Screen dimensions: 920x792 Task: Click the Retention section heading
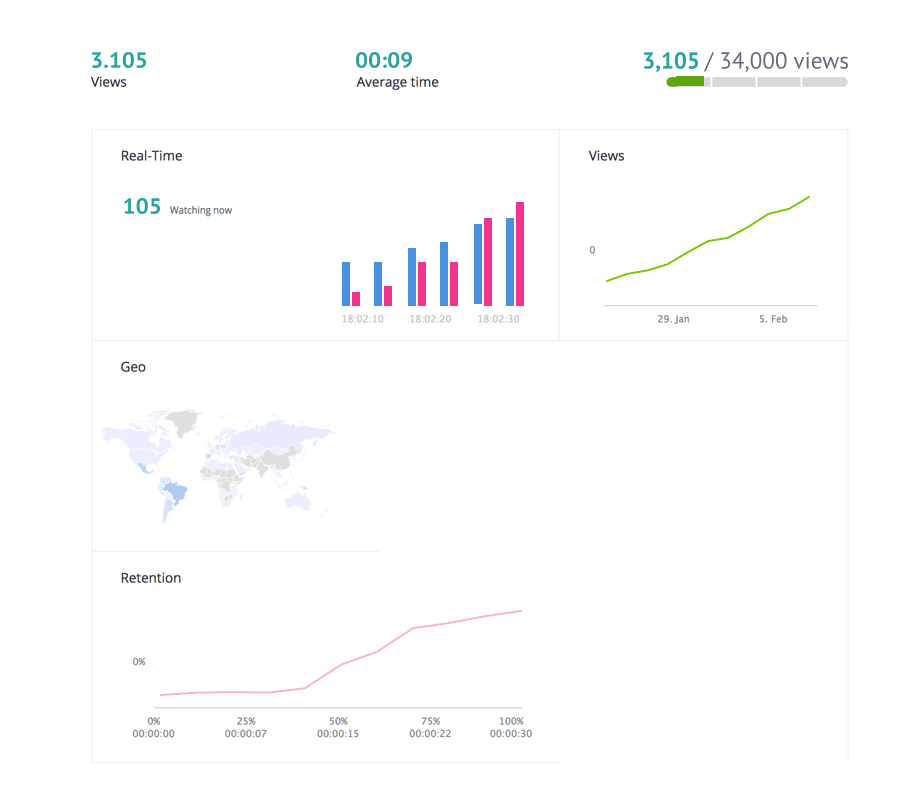point(151,578)
